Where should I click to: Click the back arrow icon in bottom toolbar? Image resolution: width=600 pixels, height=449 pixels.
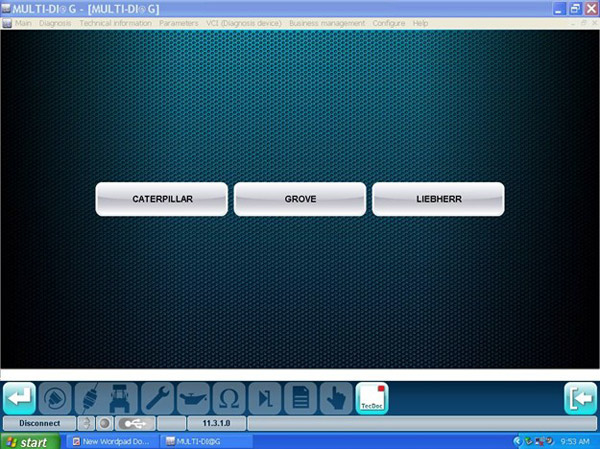20,397
